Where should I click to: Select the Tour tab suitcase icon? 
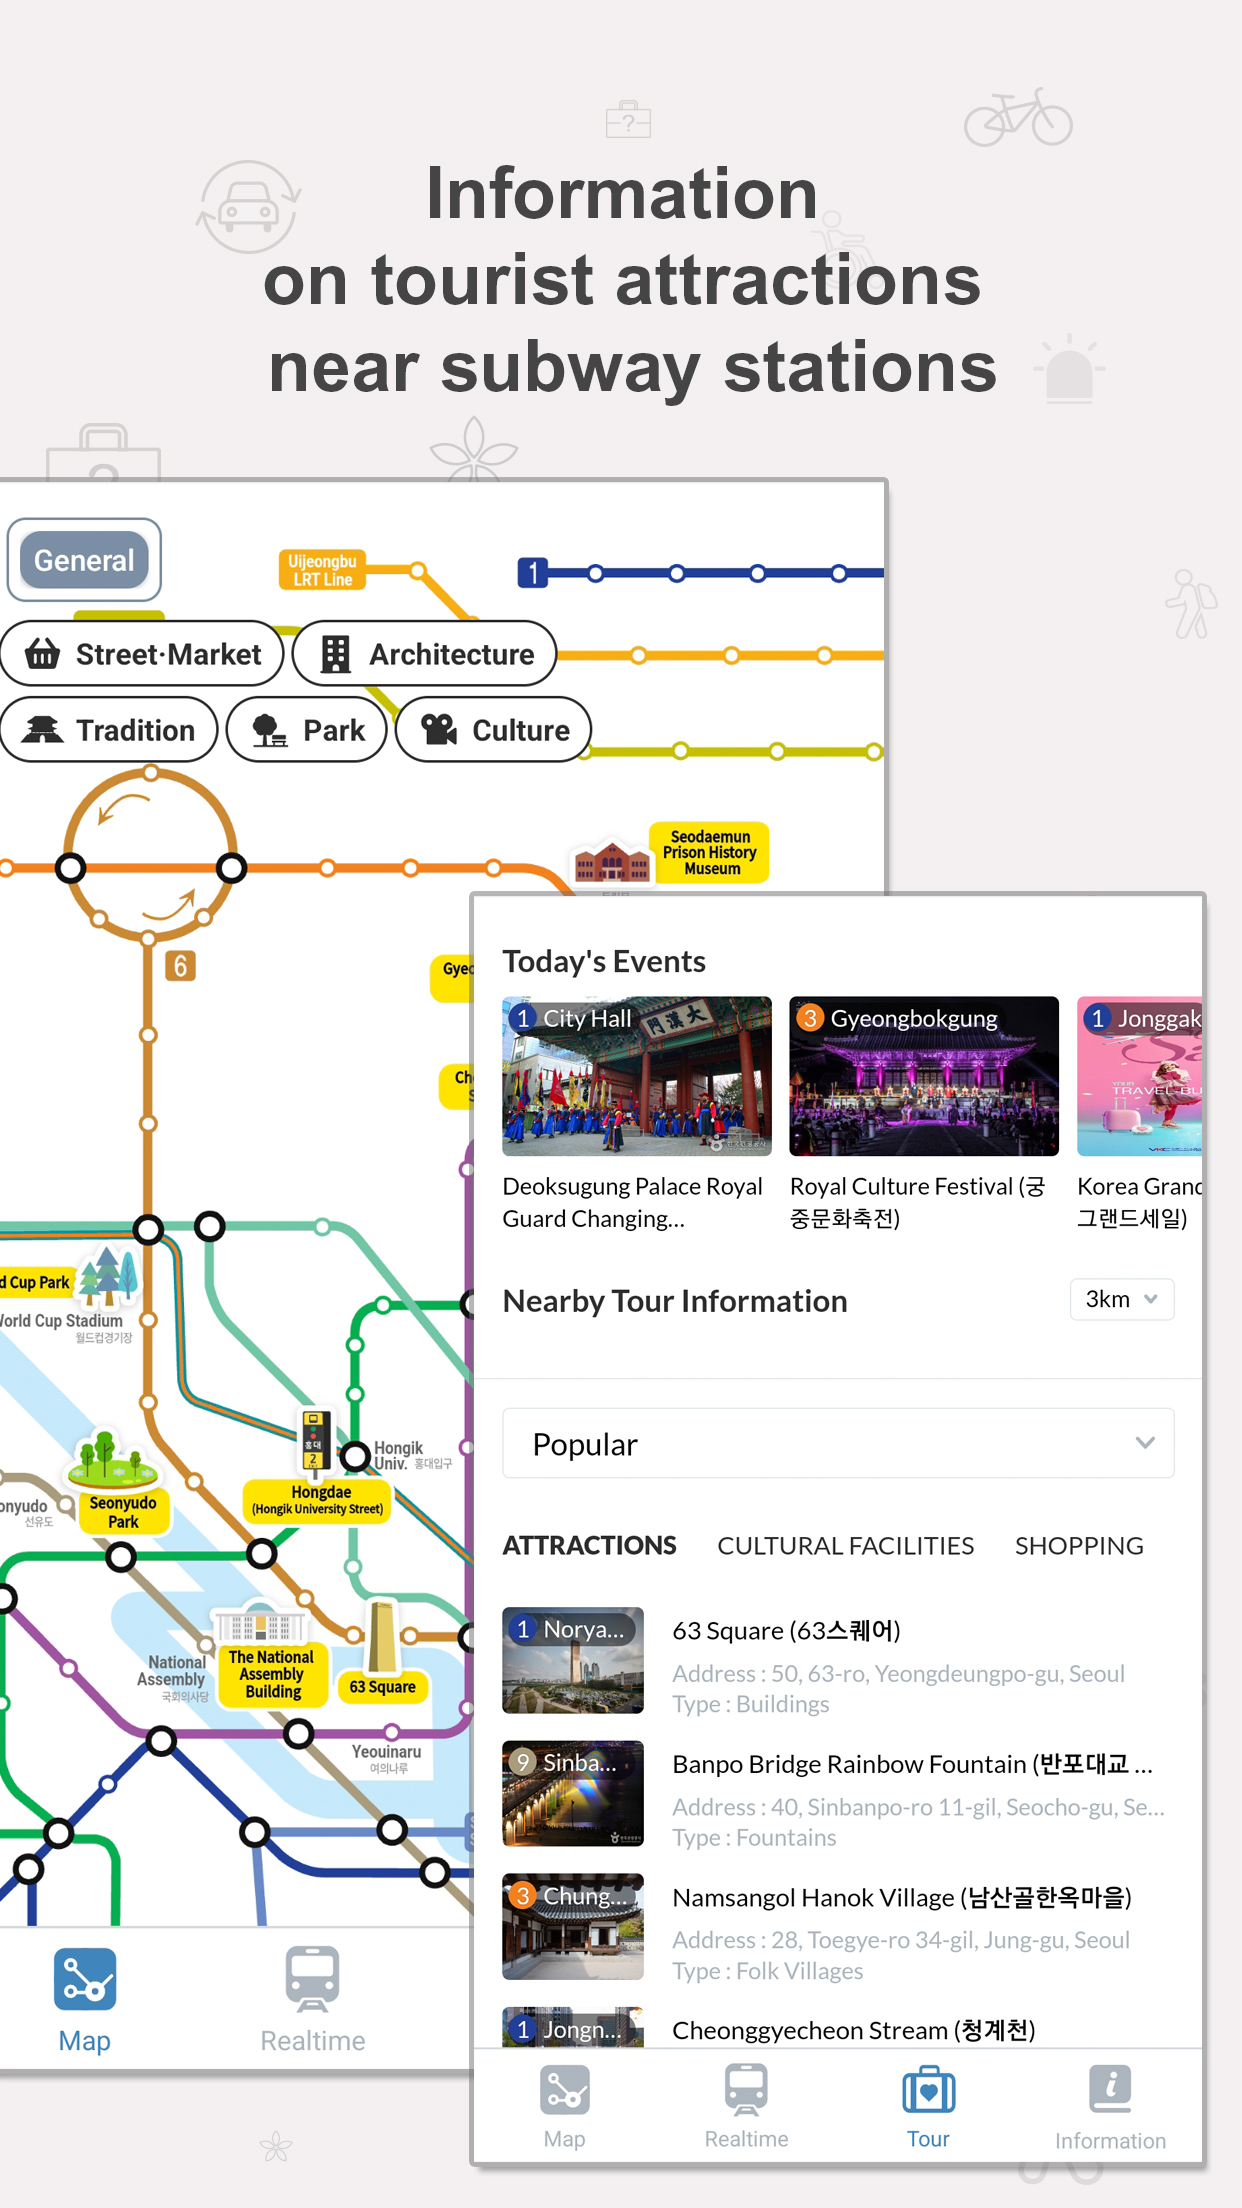point(929,2090)
